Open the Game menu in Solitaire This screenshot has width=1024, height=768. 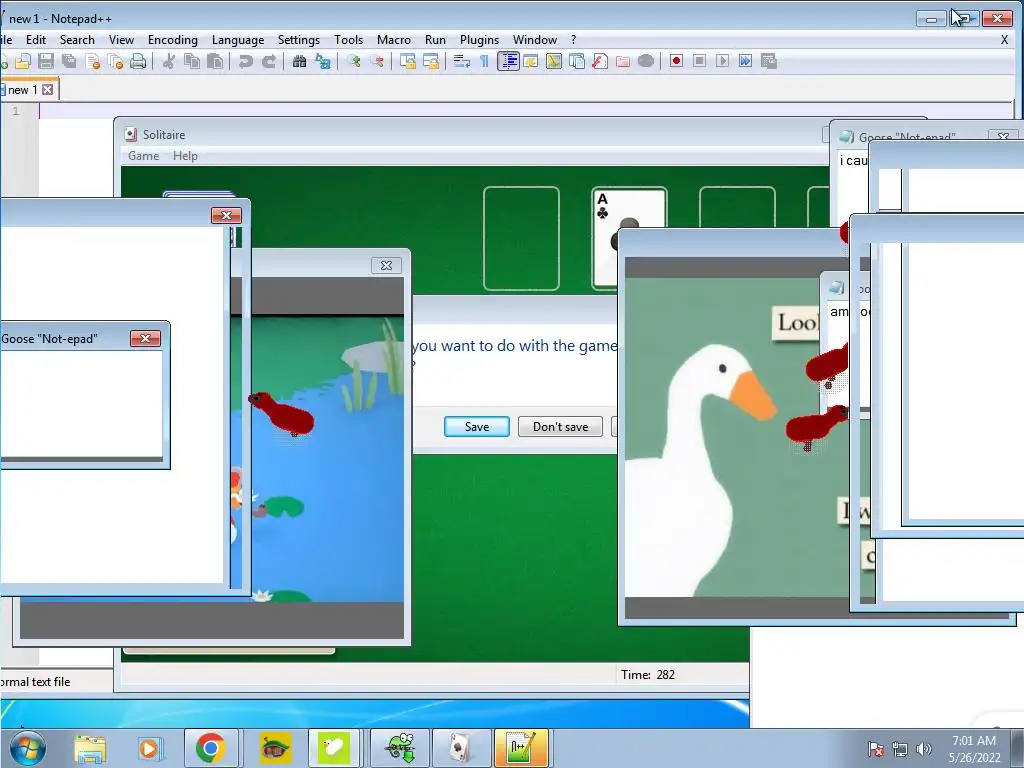[144, 156]
